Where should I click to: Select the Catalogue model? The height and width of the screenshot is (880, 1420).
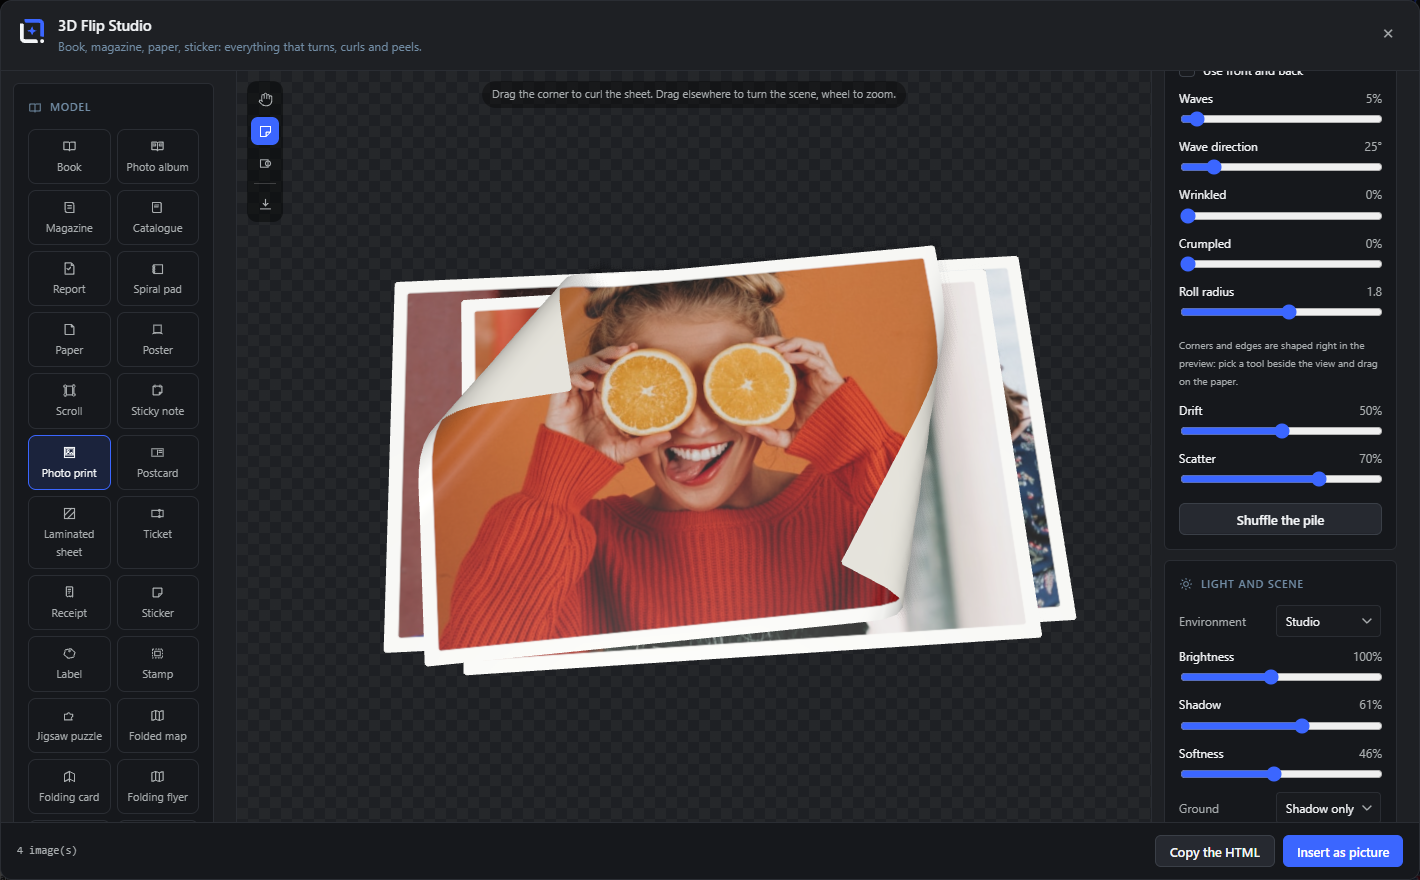coord(158,218)
